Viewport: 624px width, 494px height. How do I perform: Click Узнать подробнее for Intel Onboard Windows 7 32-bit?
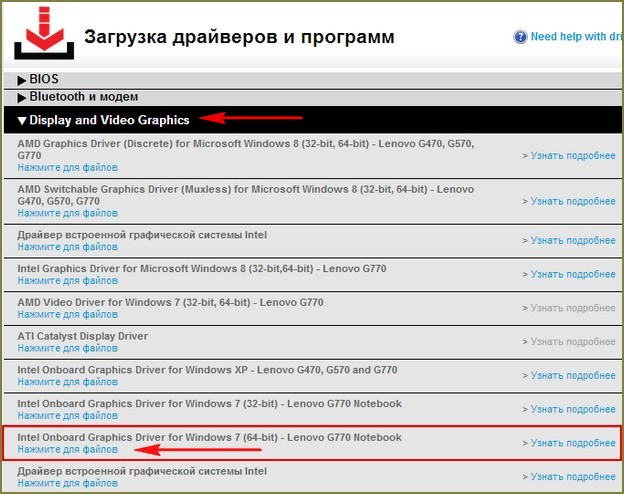(x=569, y=408)
